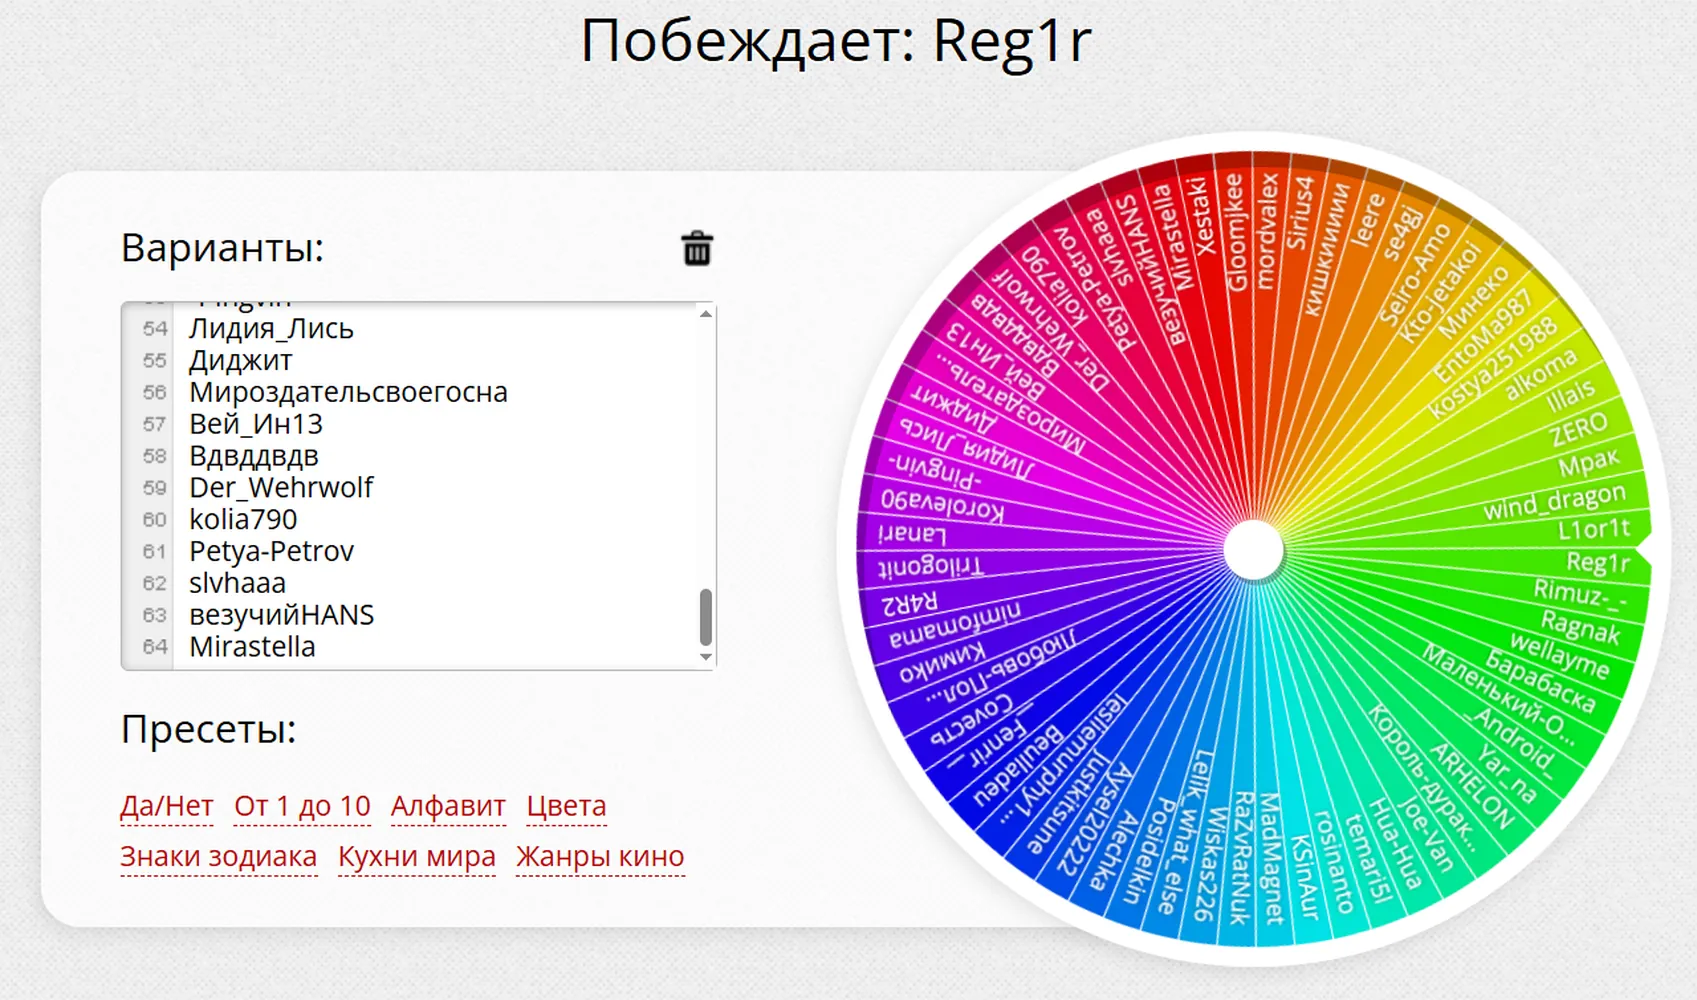1697x1000 pixels.
Task: Apply the От 1 до 10 preset
Action: (x=302, y=805)
